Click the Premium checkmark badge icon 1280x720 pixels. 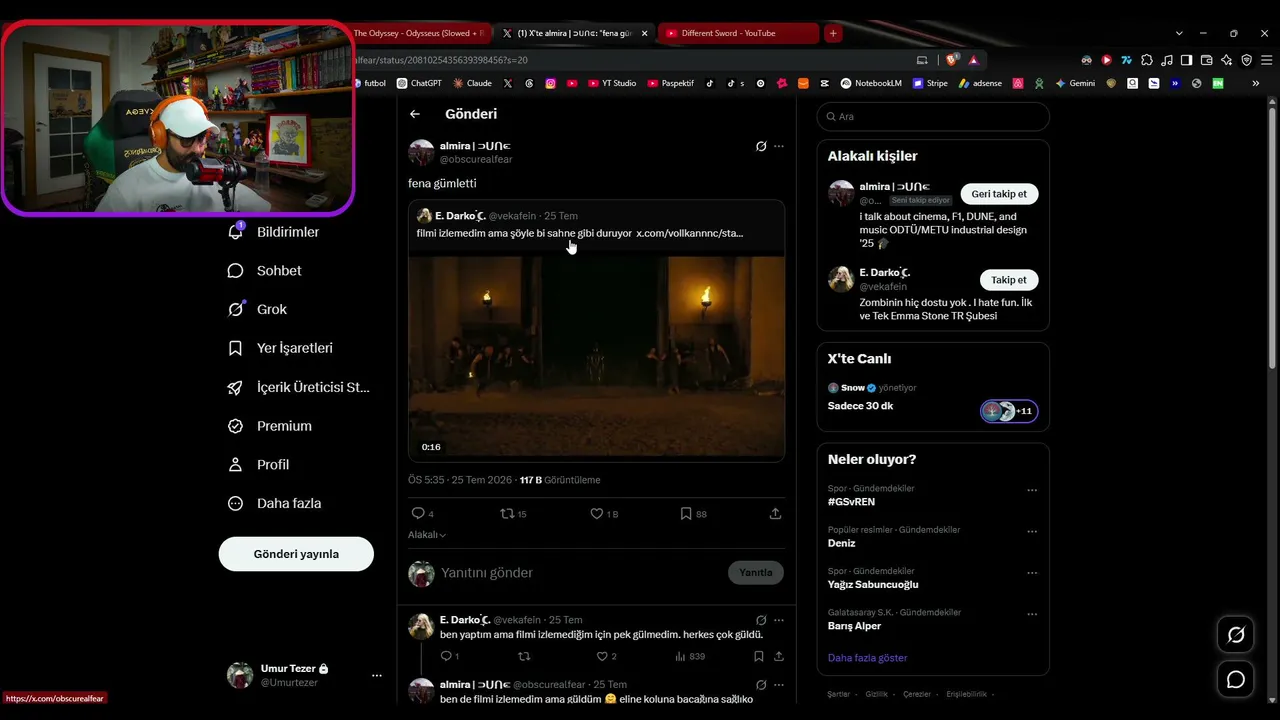(236, 426)
